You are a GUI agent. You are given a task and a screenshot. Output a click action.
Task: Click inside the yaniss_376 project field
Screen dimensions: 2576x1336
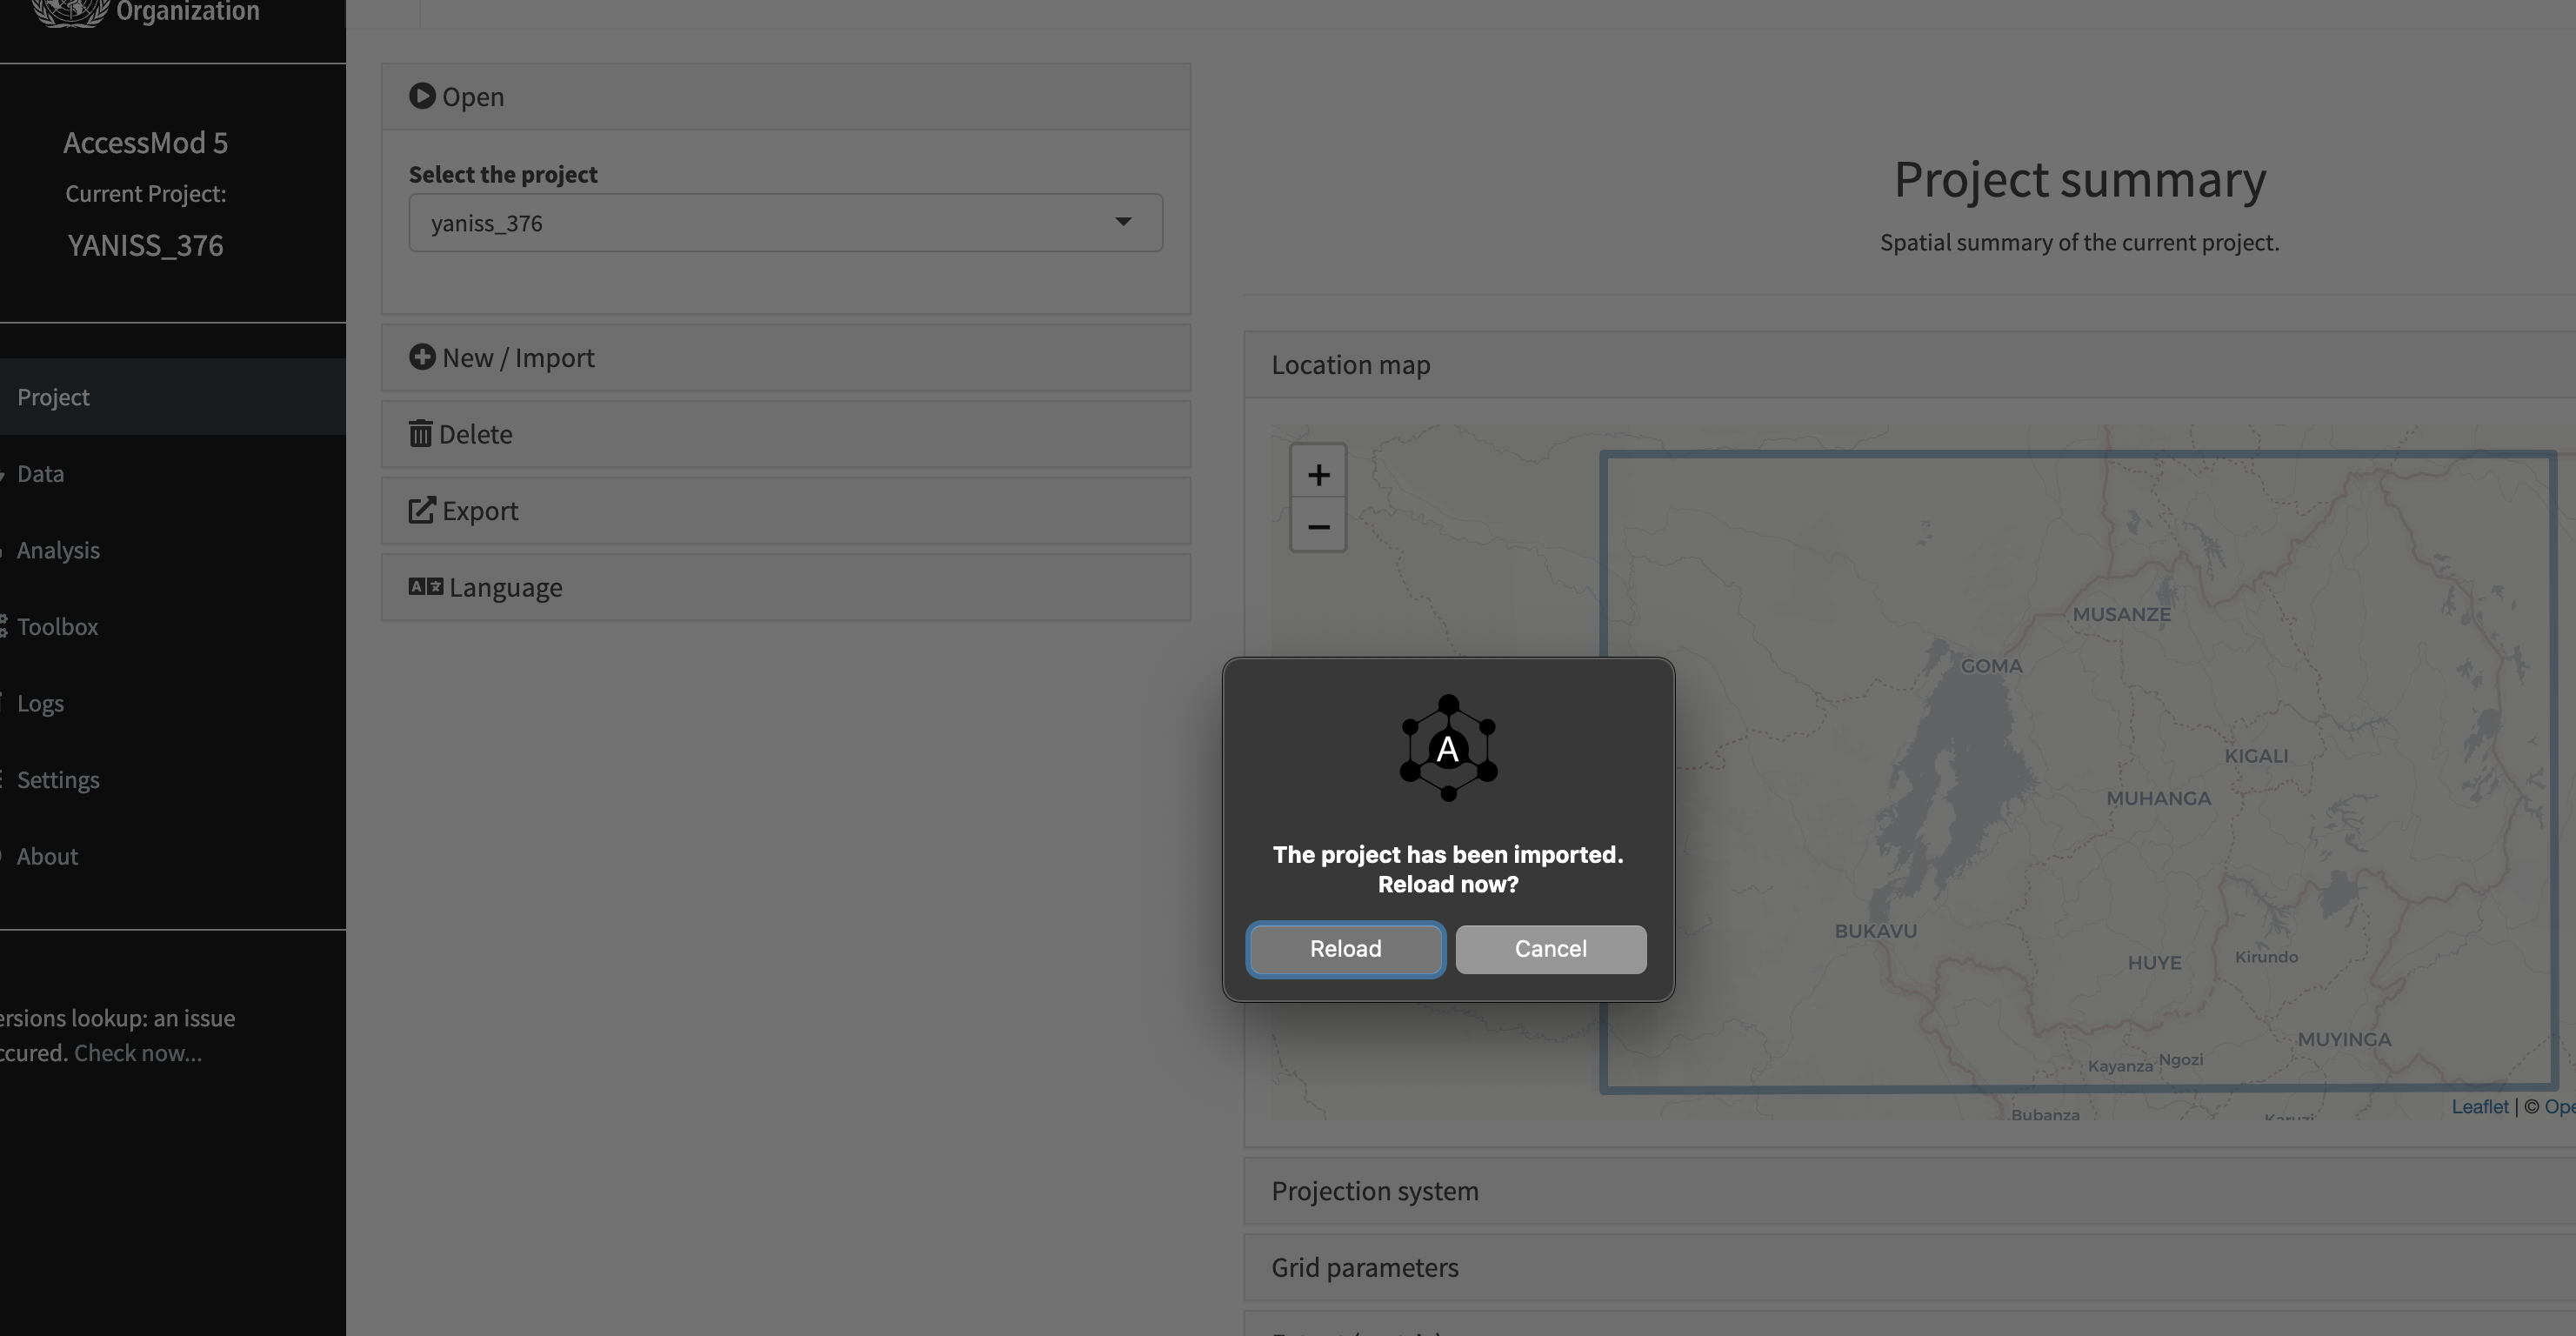tap(700, 222)
